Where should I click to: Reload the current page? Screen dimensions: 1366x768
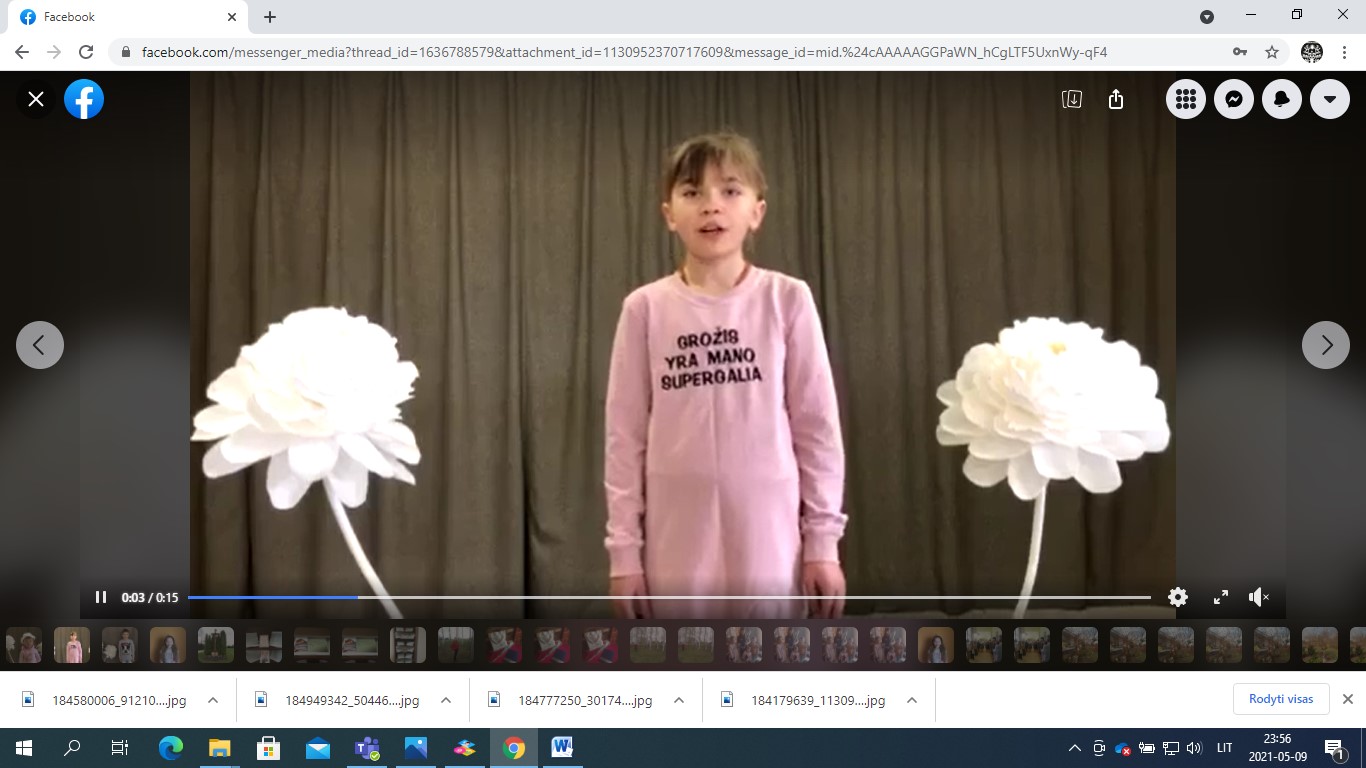(86, 52)
